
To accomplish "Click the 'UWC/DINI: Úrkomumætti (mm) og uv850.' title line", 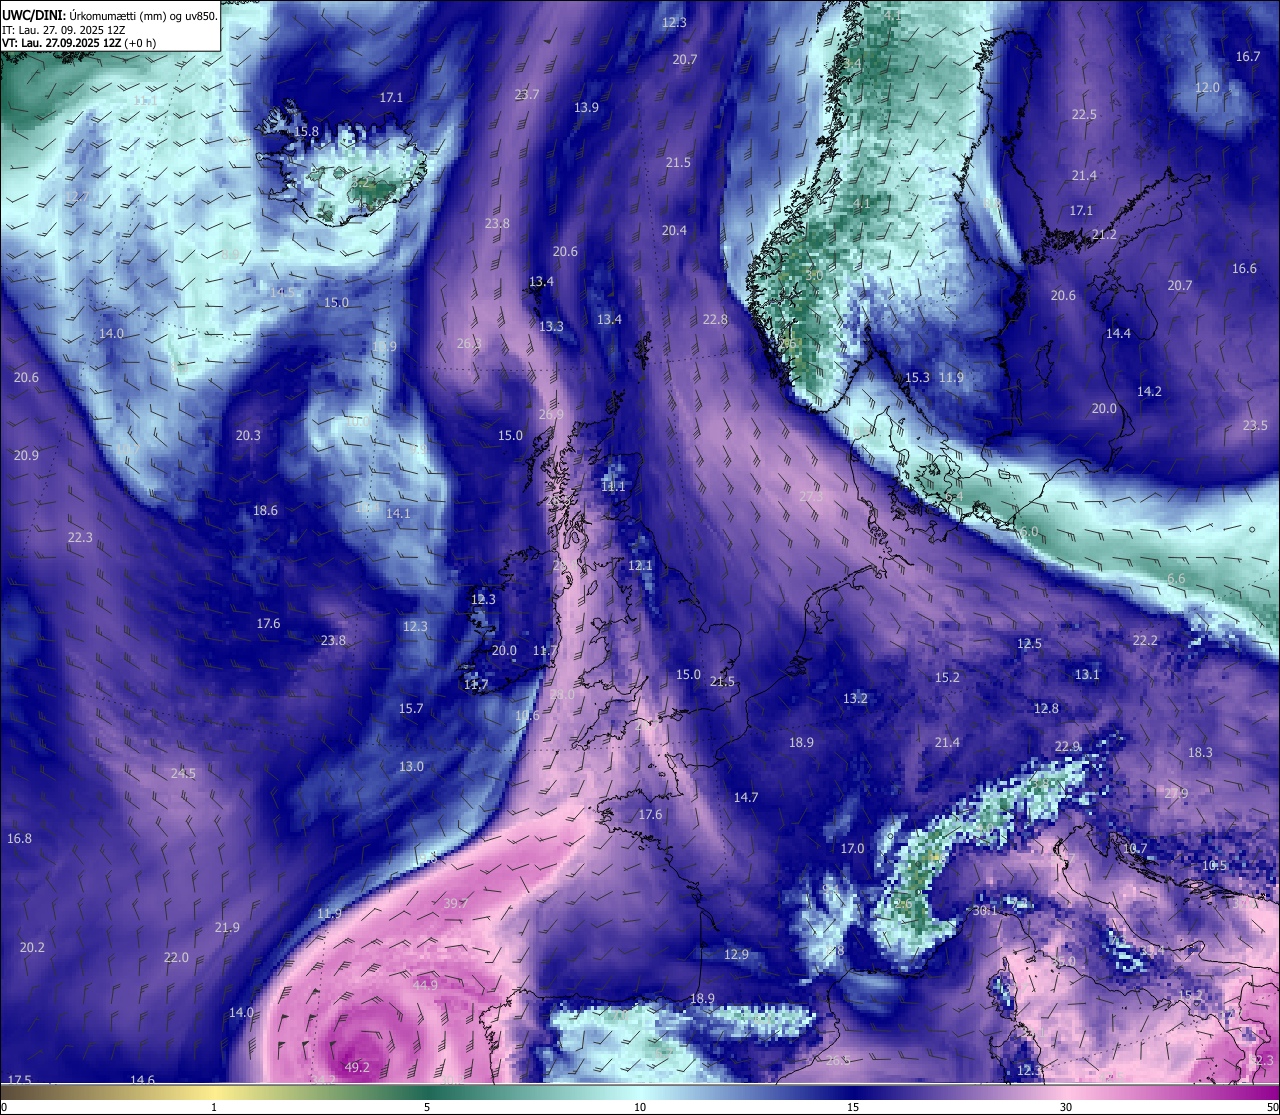I will pos(110,16).
